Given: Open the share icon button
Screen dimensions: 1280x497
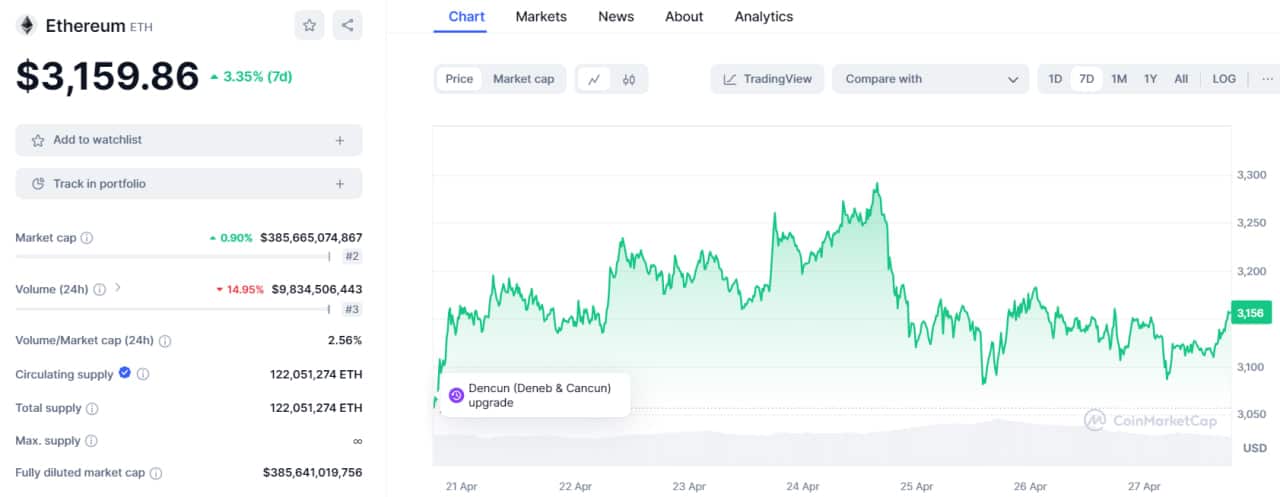Looking at the screenshot, I should [x=348, y=26].
